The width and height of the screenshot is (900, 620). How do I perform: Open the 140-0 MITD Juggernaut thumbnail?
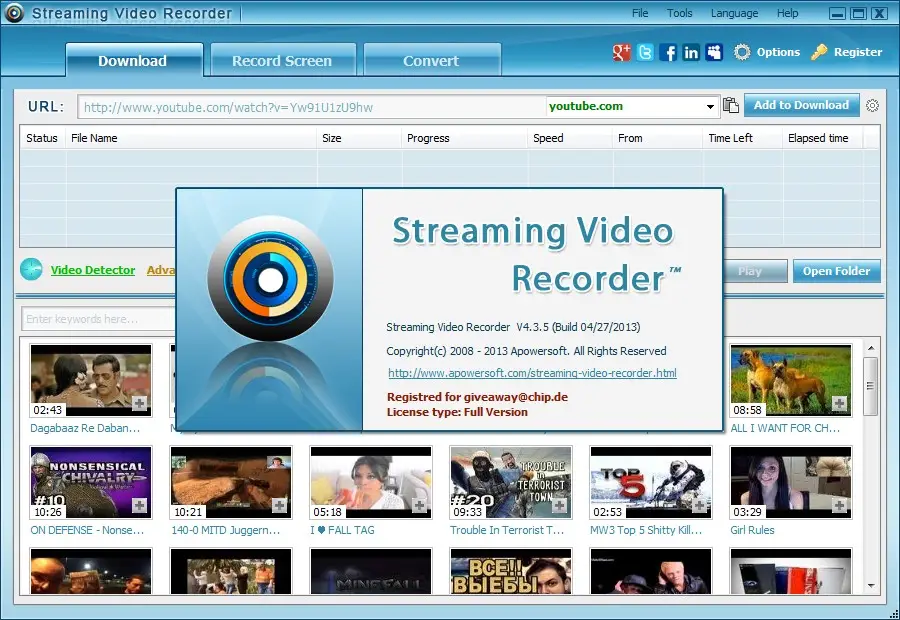231,482
